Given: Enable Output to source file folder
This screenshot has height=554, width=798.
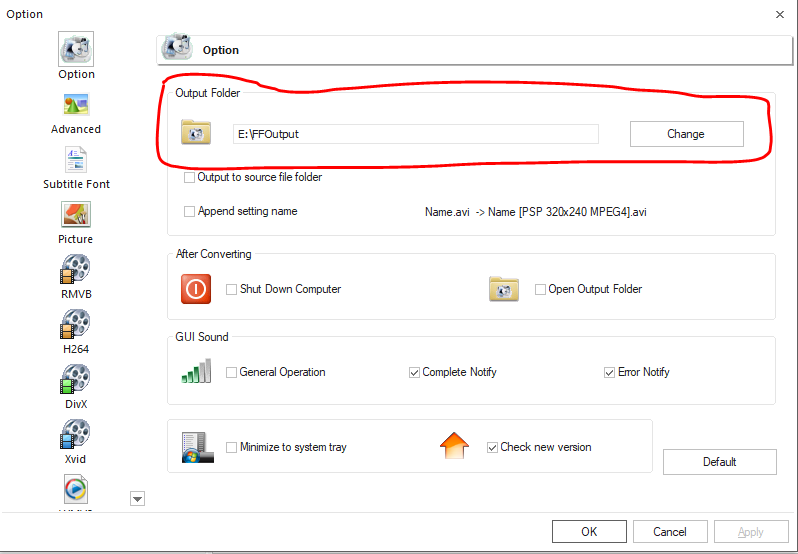Looking at the screenshot, I should [190, 178].
